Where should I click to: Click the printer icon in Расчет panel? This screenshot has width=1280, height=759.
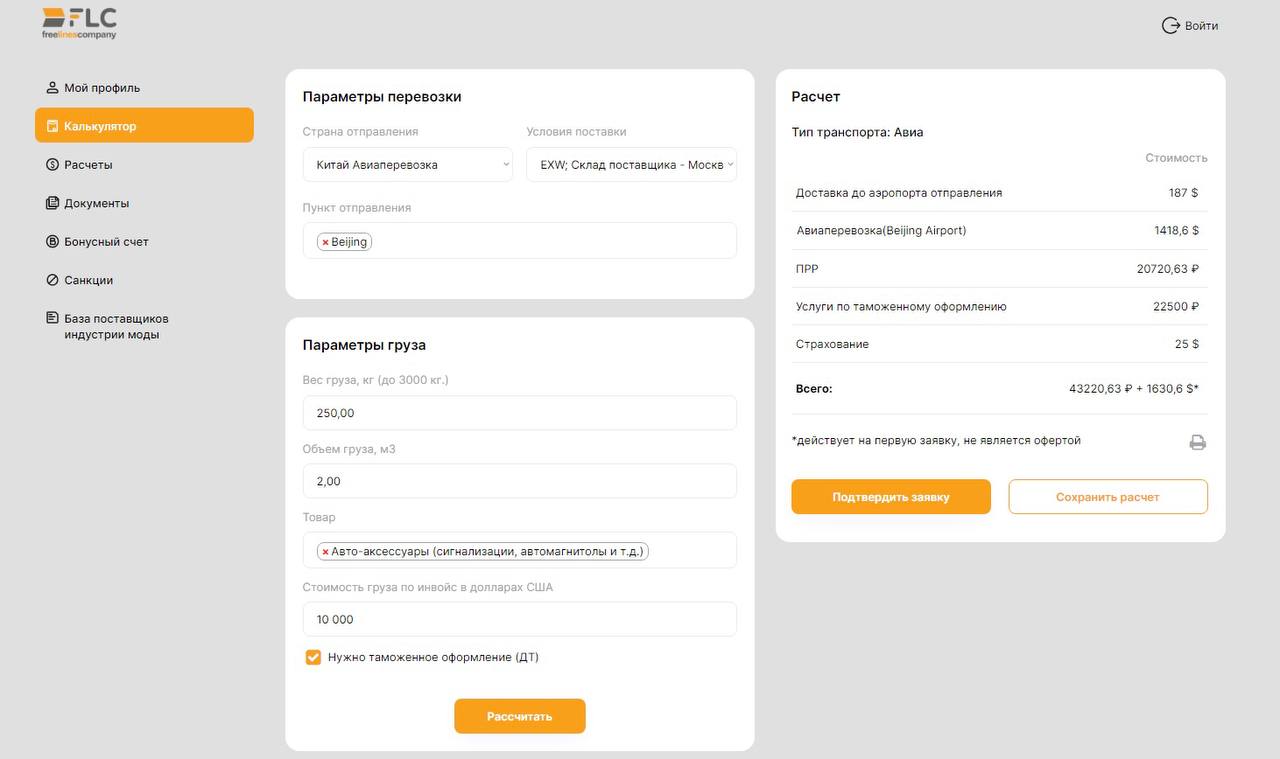(x=1197, y=442)
